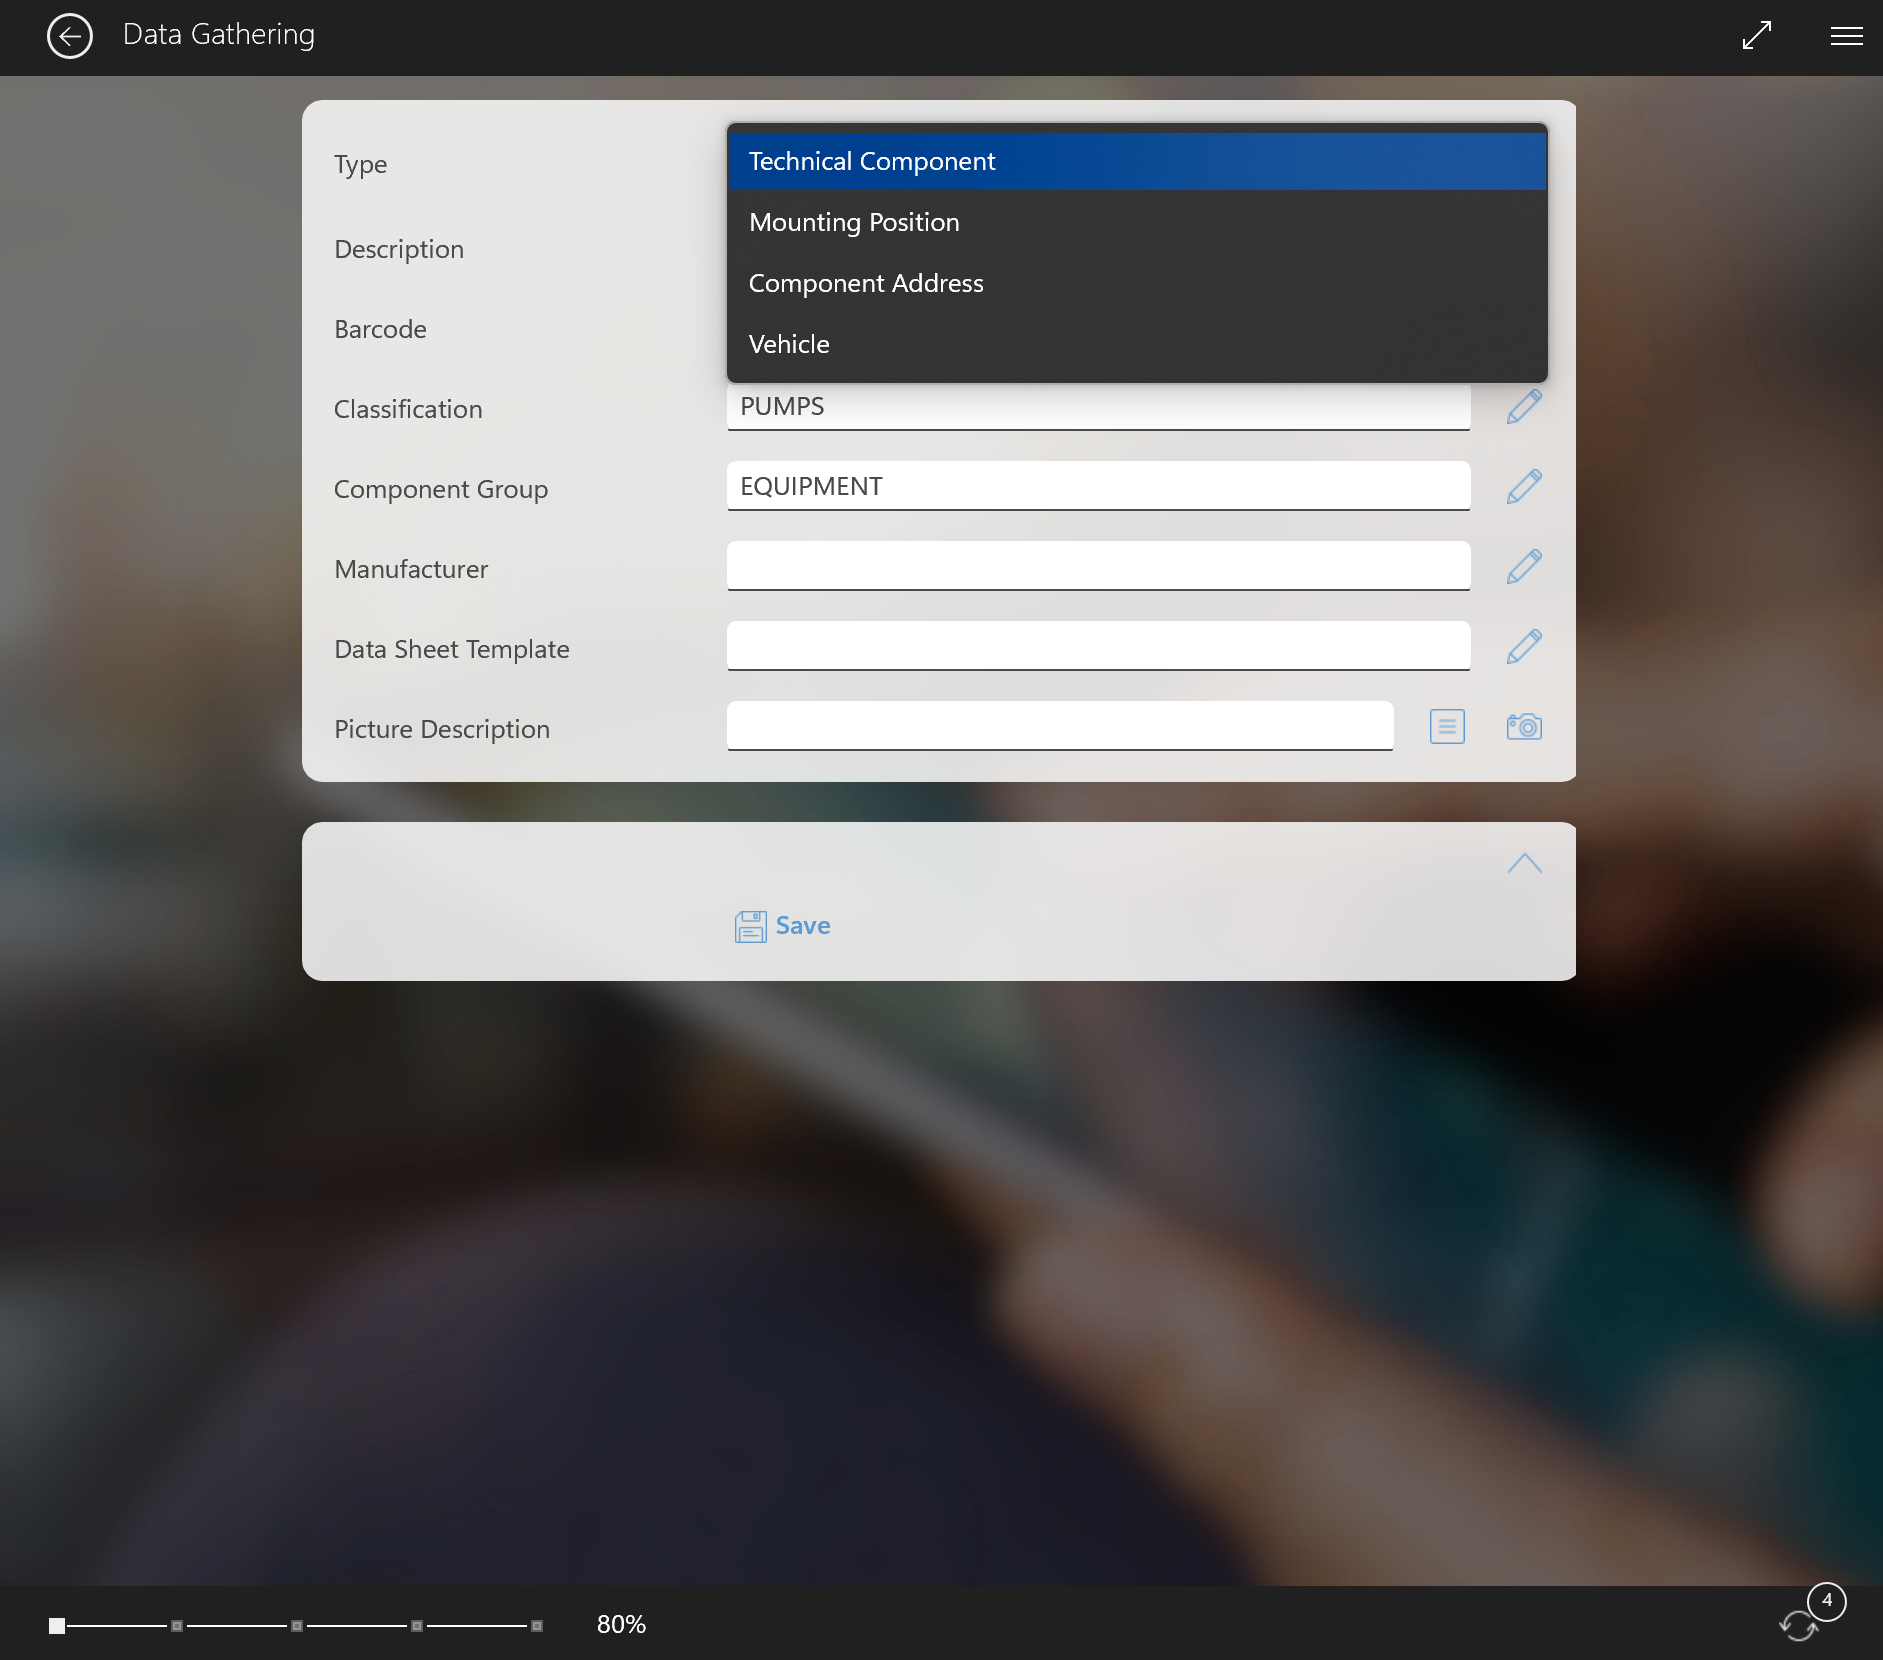Toggle fullscreen with the expand arrows icon
The image size is (1883, 1660).
pos(1757,36)
